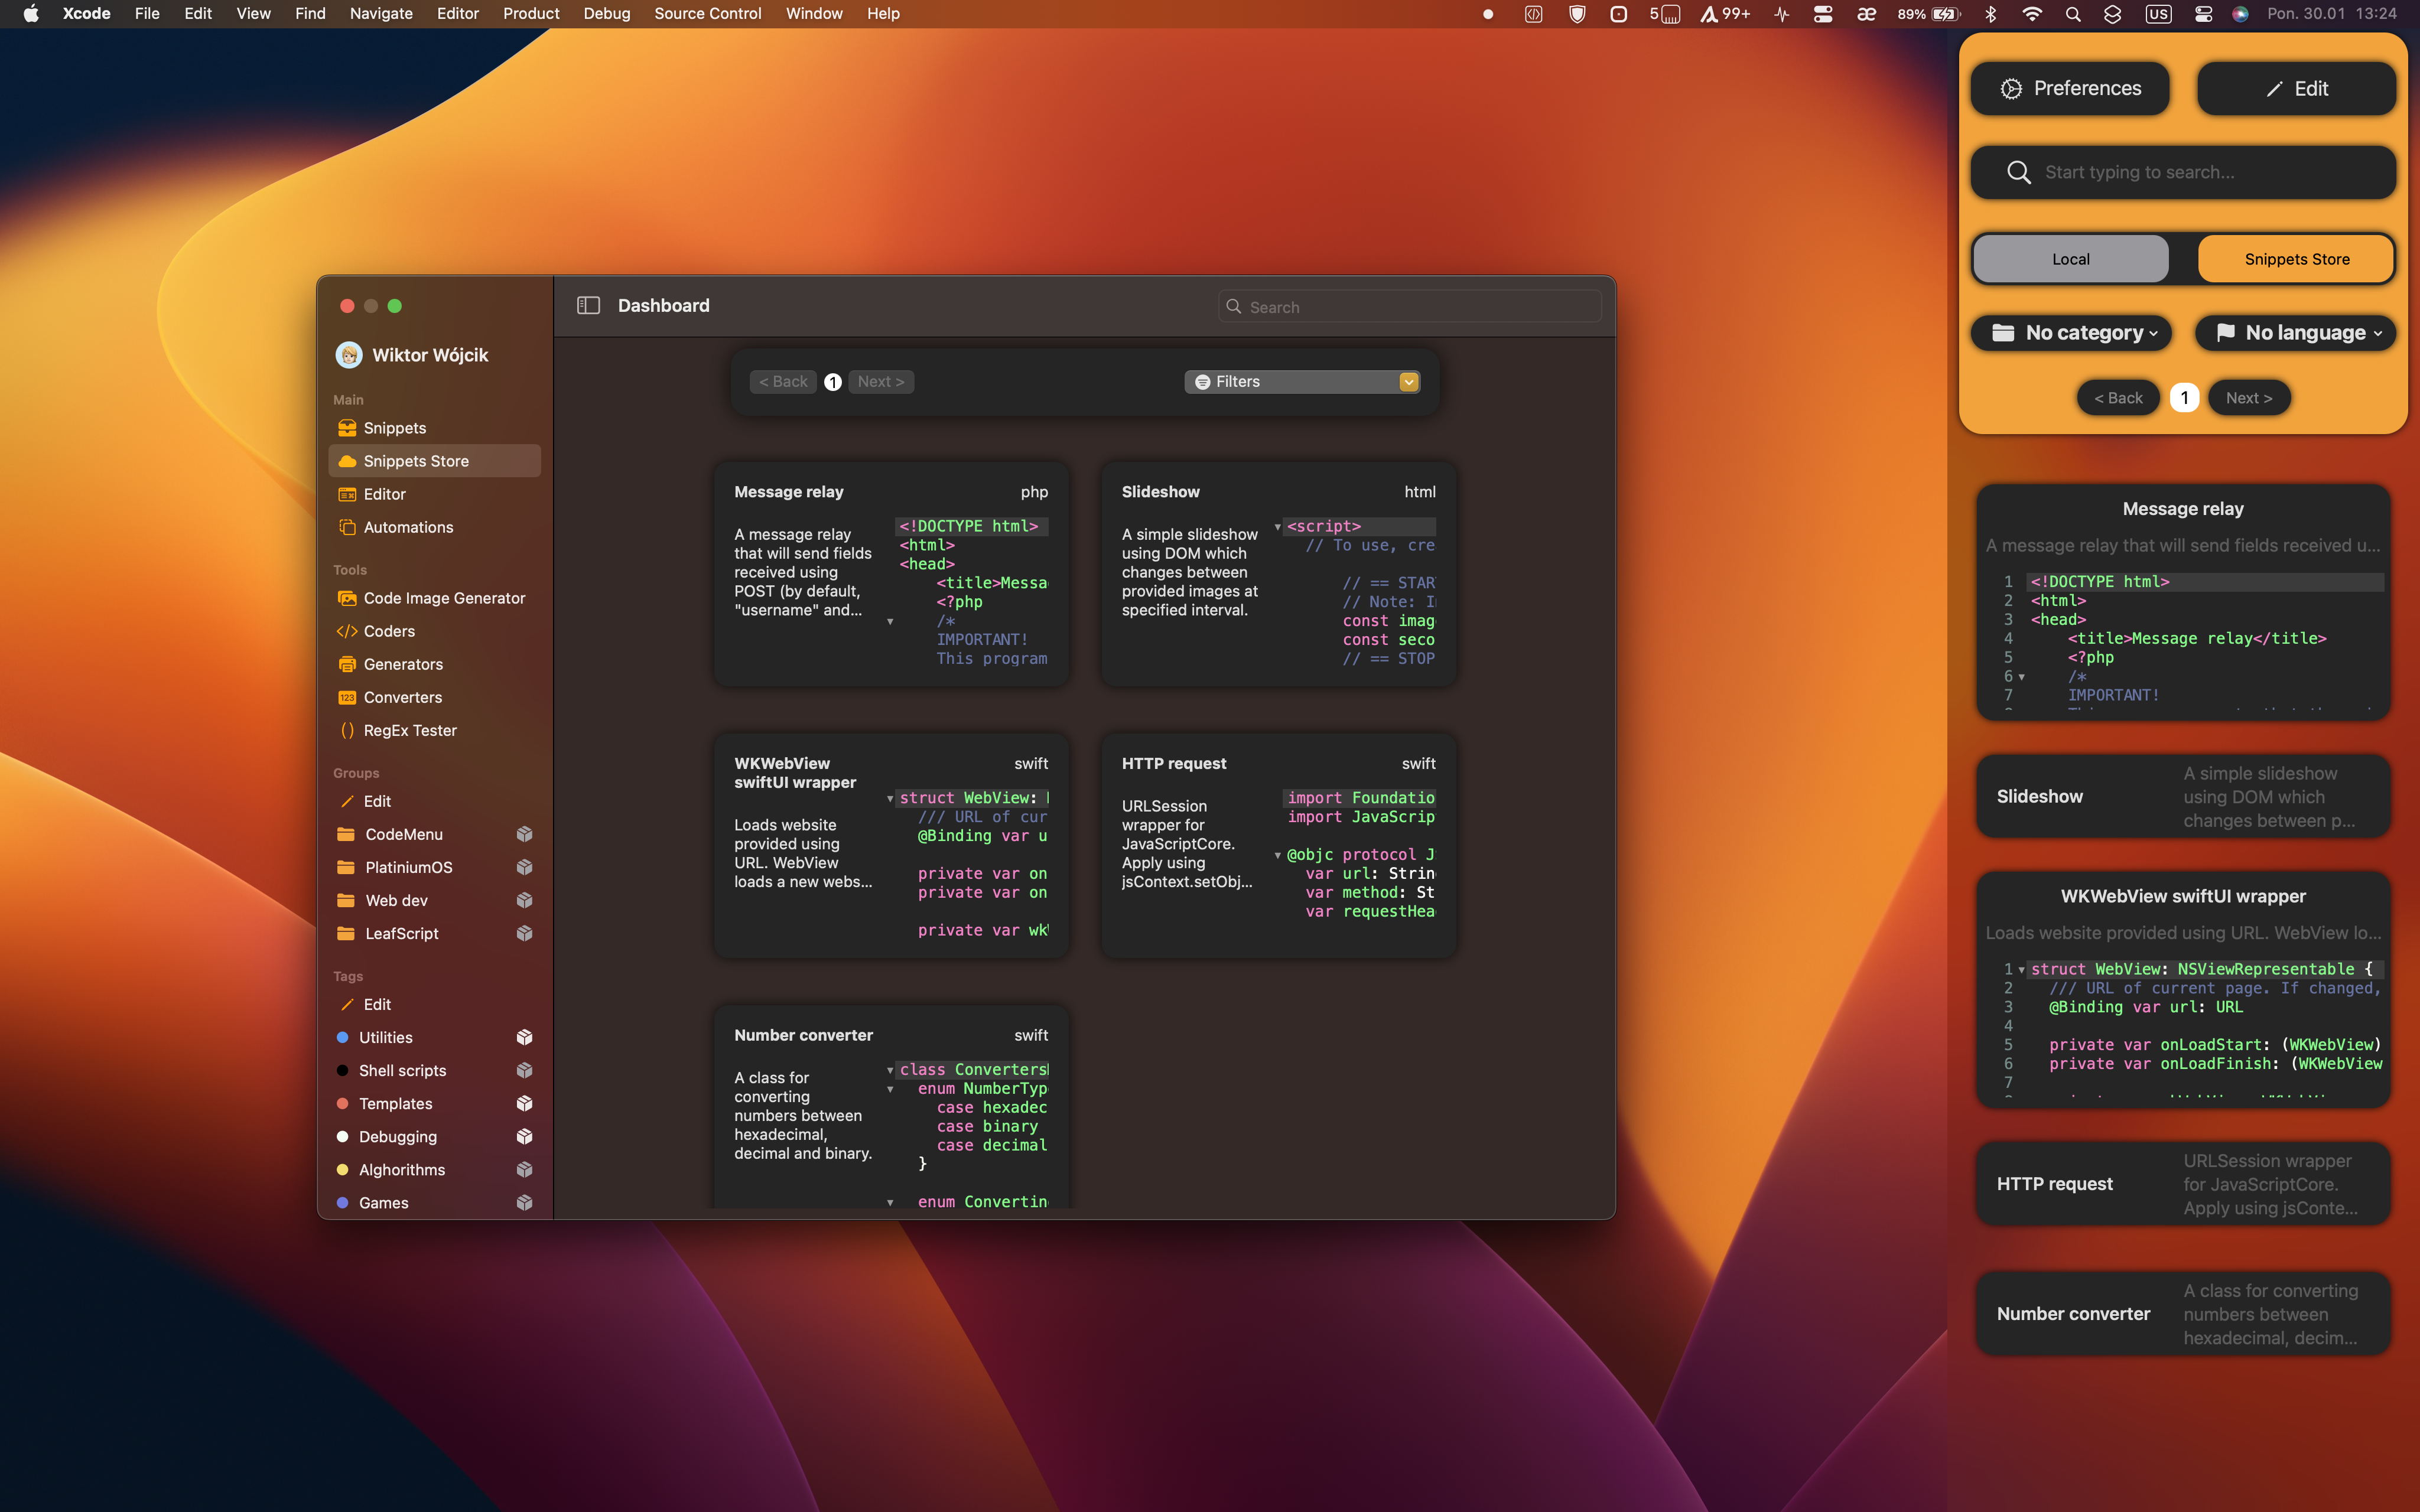The height and width of the screenshot is (1512, 2420).
Task: Click the cube icon next to Templates tag
Action: pos(524,1102)
